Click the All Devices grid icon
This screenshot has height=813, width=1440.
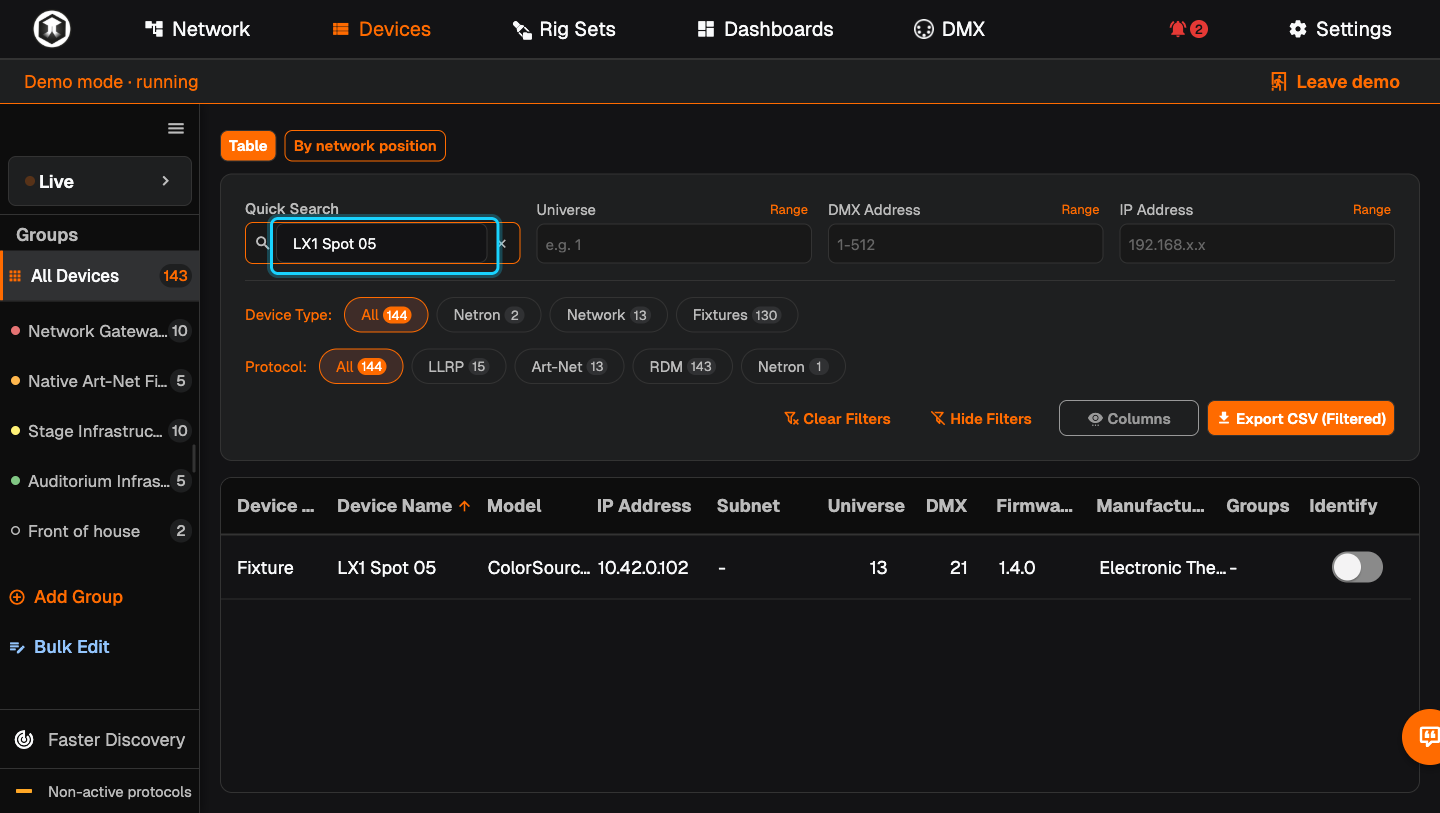pyautogui.click(x=15, y=276)
